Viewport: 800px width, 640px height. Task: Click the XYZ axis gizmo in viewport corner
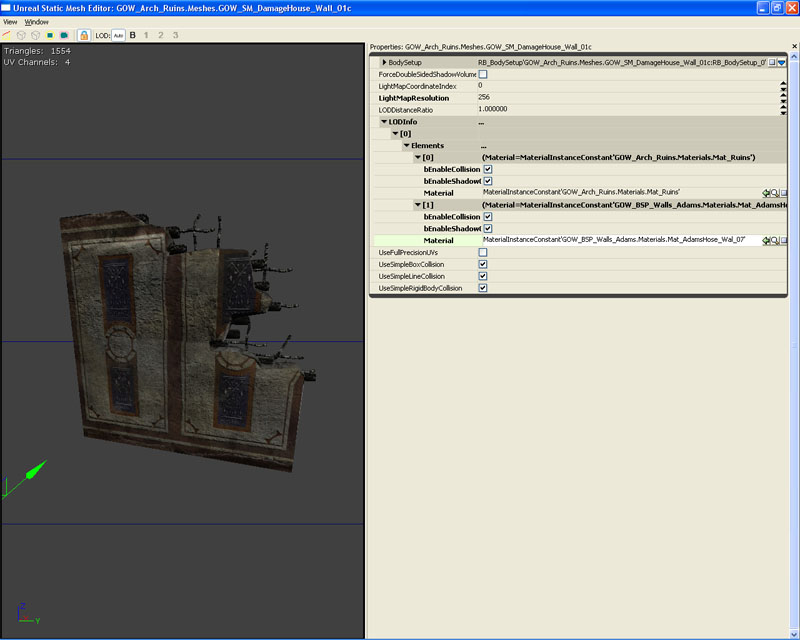(28, 613)
